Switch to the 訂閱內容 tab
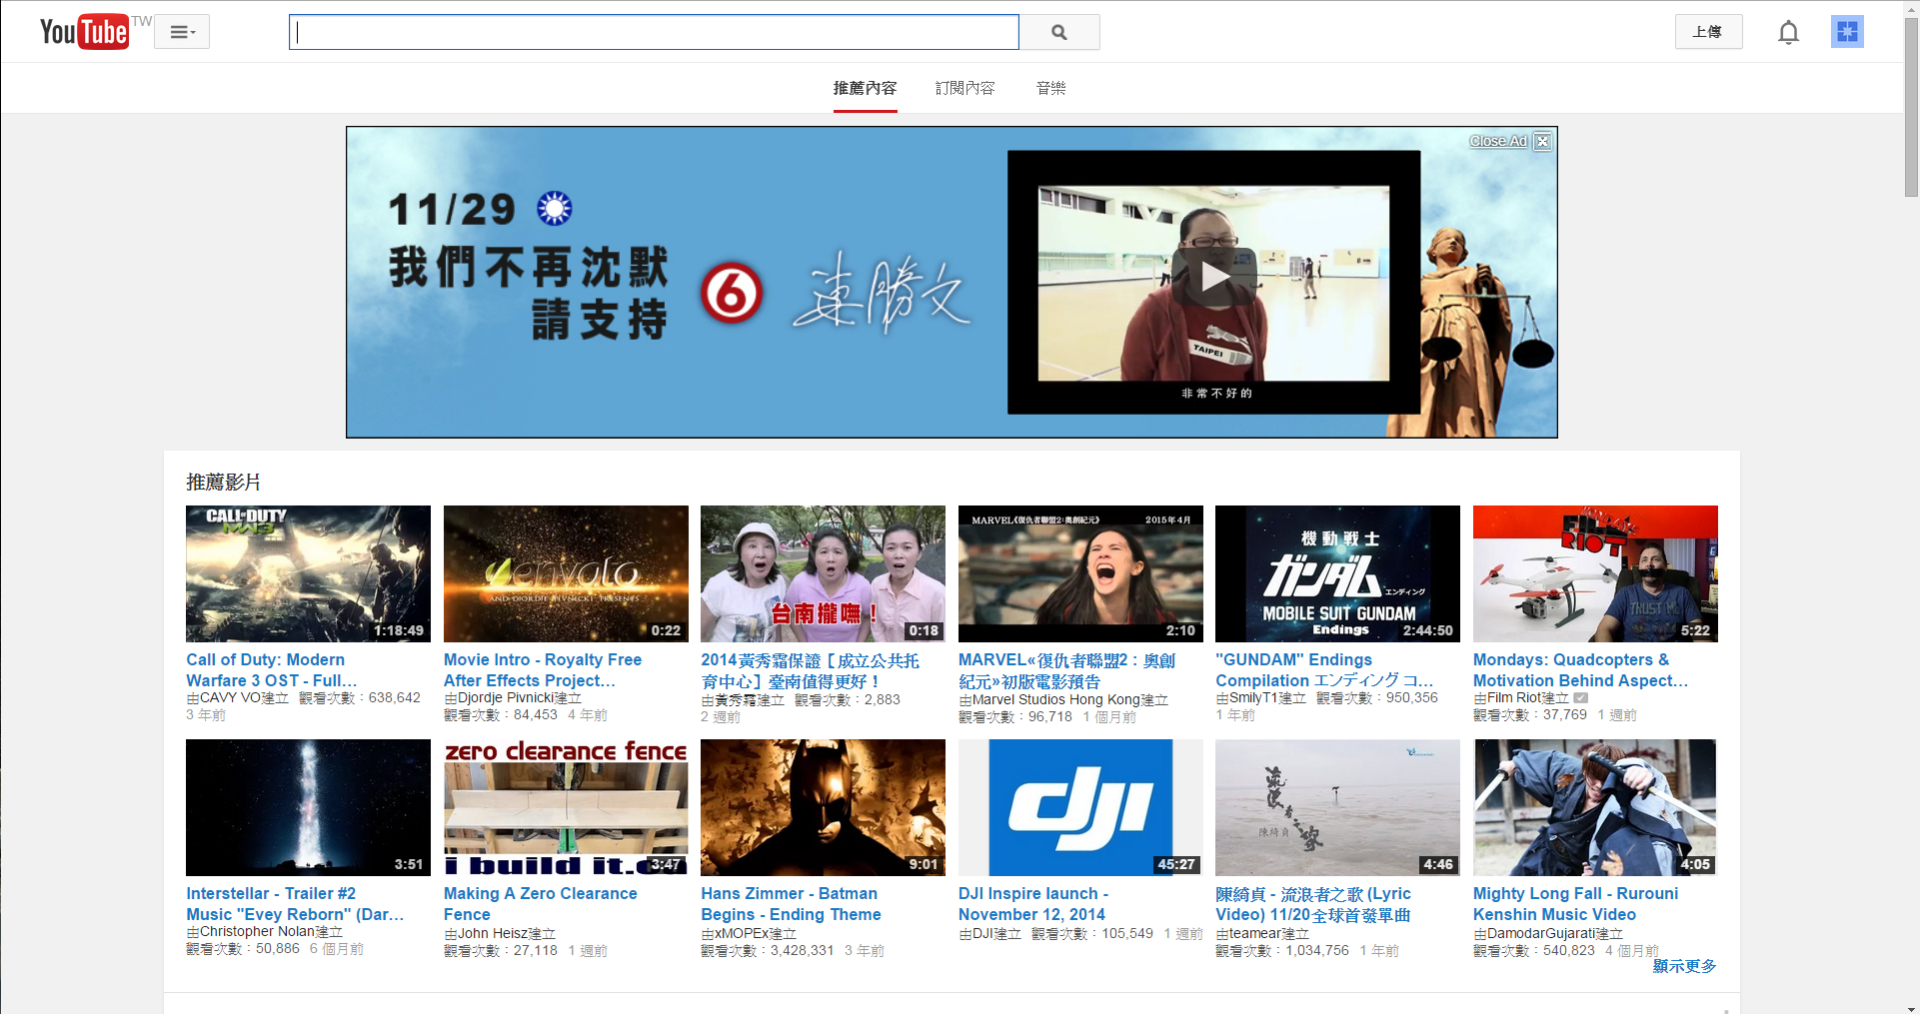This screenshot has width=1920, height=1014. point(965,89)
